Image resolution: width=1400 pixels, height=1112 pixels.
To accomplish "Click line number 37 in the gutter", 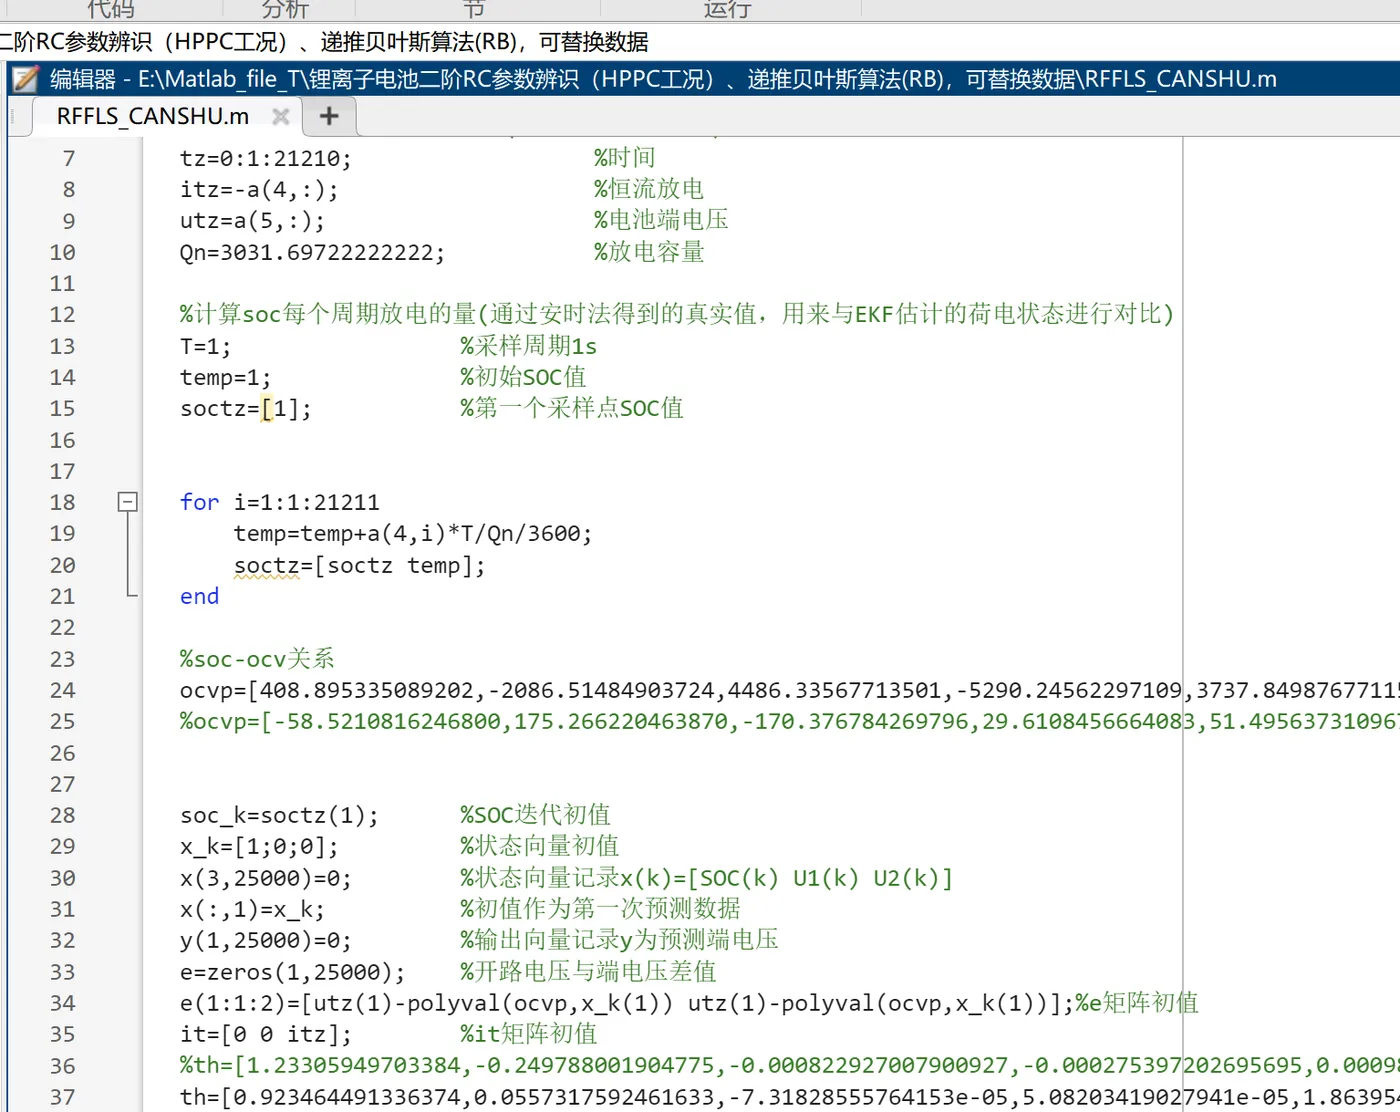I will [x=62, y=1097].
